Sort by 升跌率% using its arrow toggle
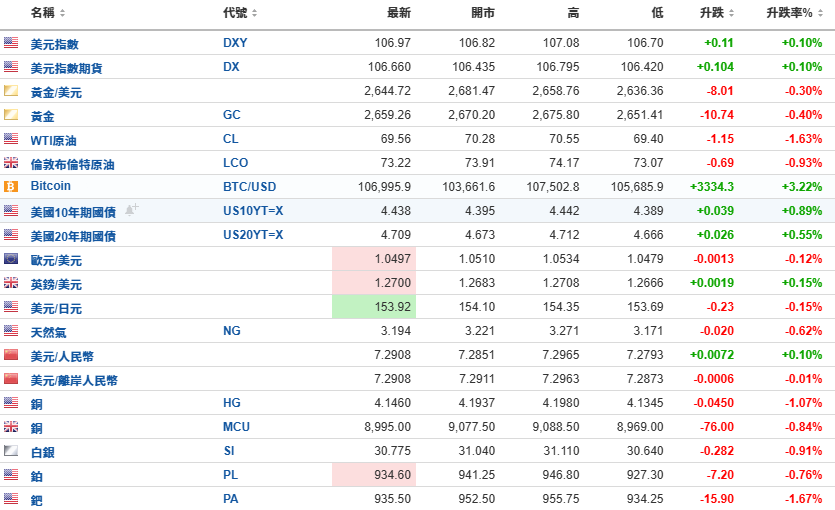The height and width of the screenshot is (510, 835). point(818,13)
